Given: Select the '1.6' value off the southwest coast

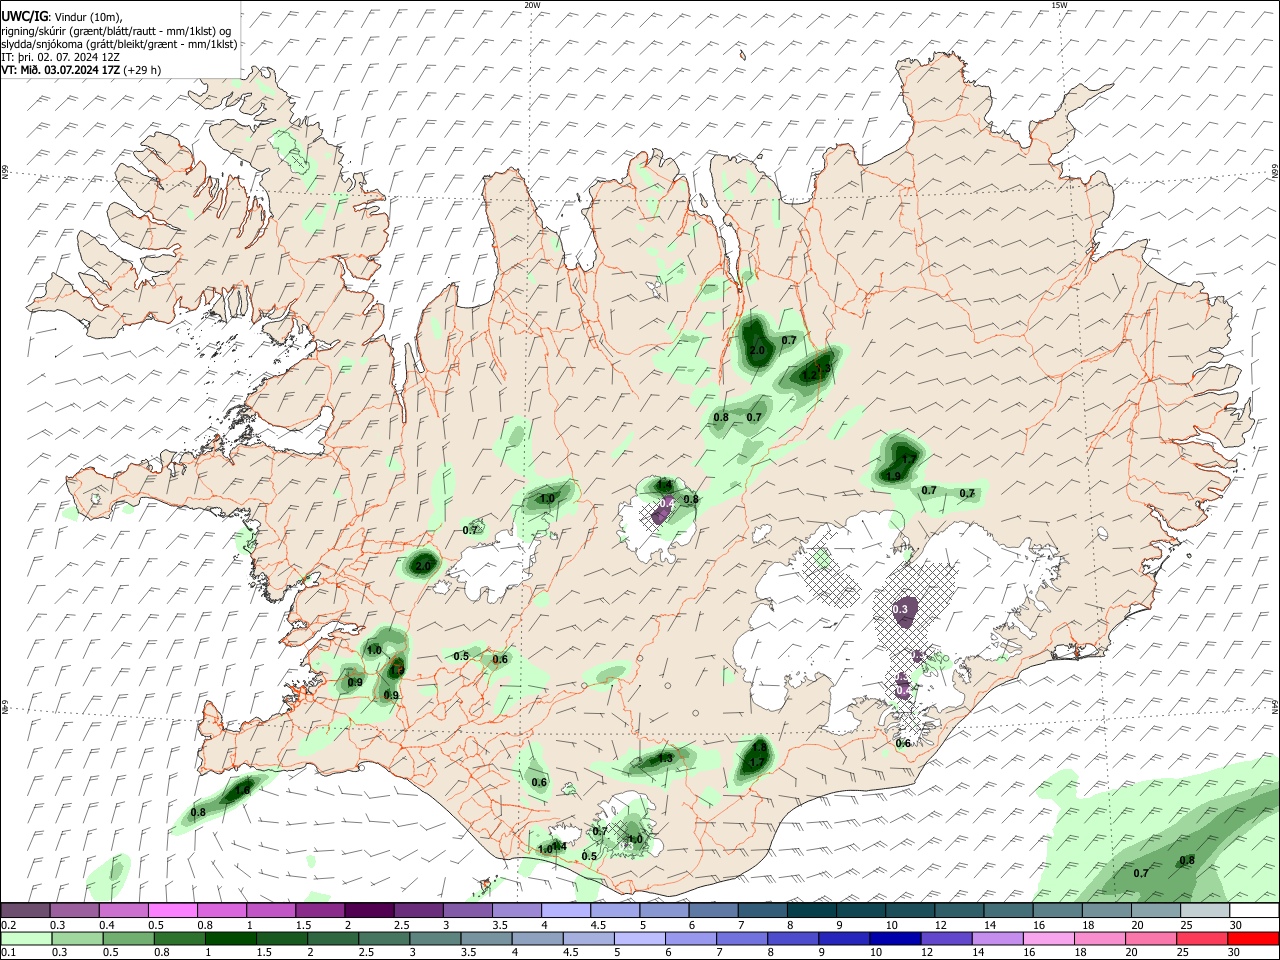Looking at the screenshot, I should click(242, 791).
